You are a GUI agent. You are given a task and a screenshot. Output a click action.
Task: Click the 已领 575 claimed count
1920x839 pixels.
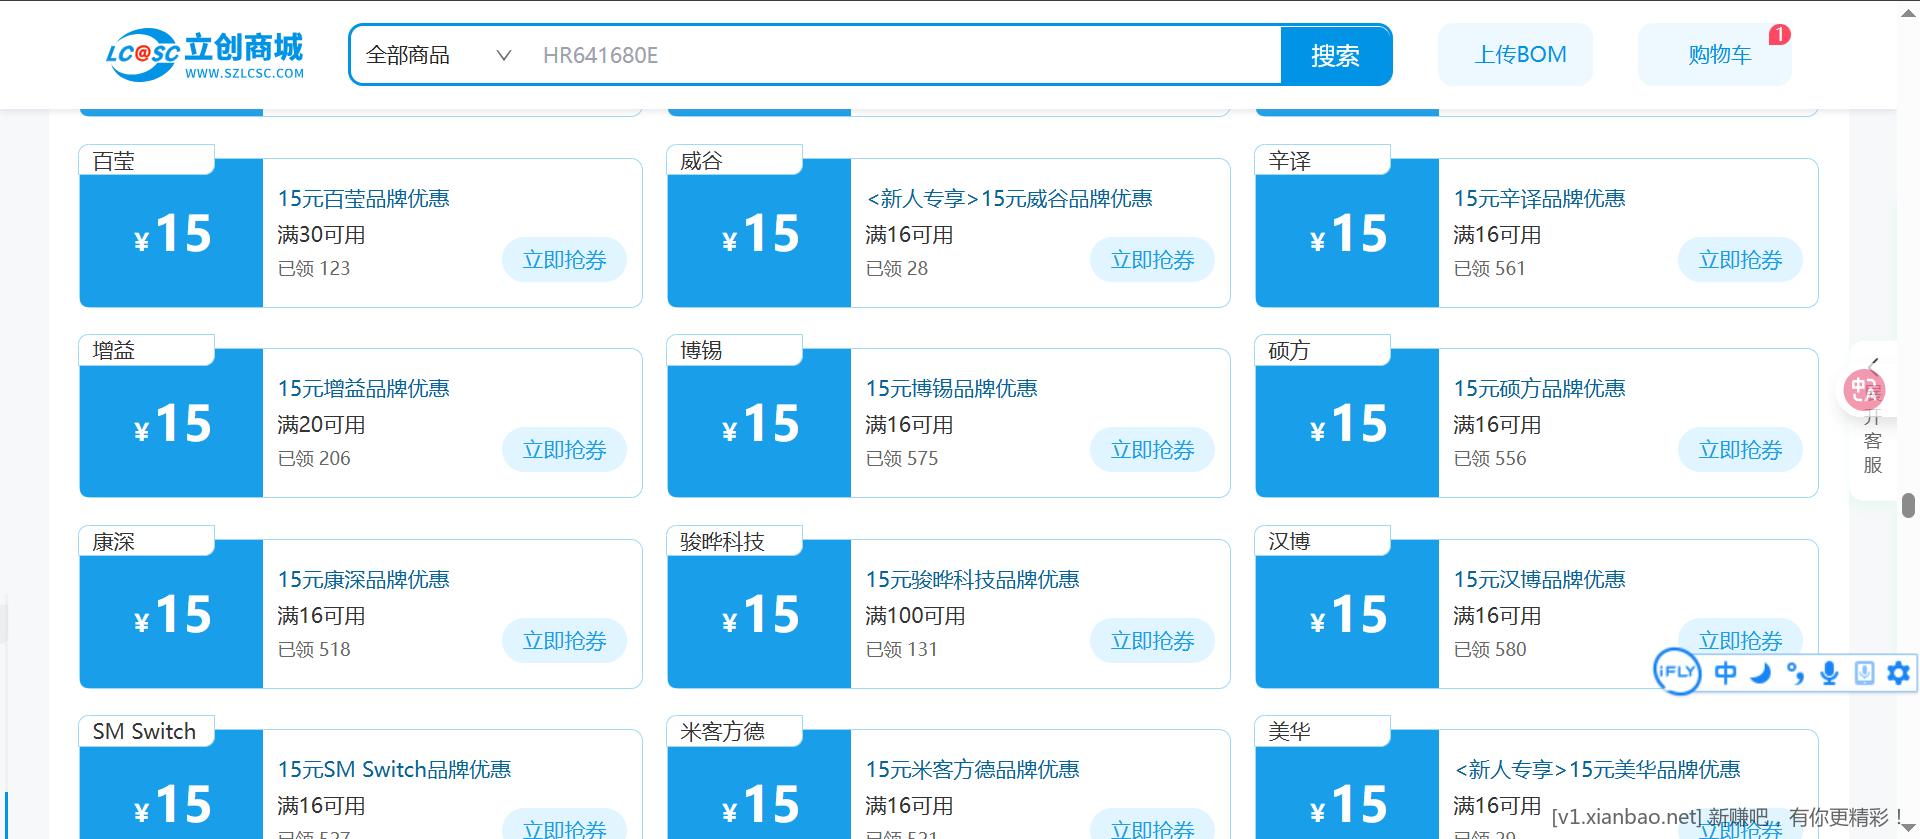[902, 458]
